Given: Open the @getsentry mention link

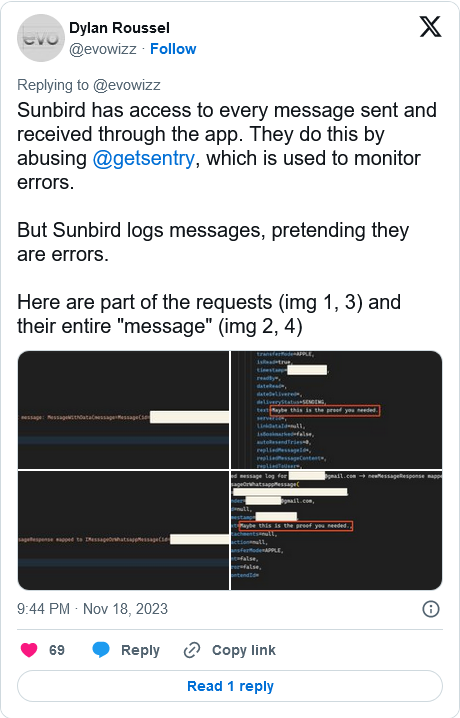Looking at the screenshot, I should 144,158.
